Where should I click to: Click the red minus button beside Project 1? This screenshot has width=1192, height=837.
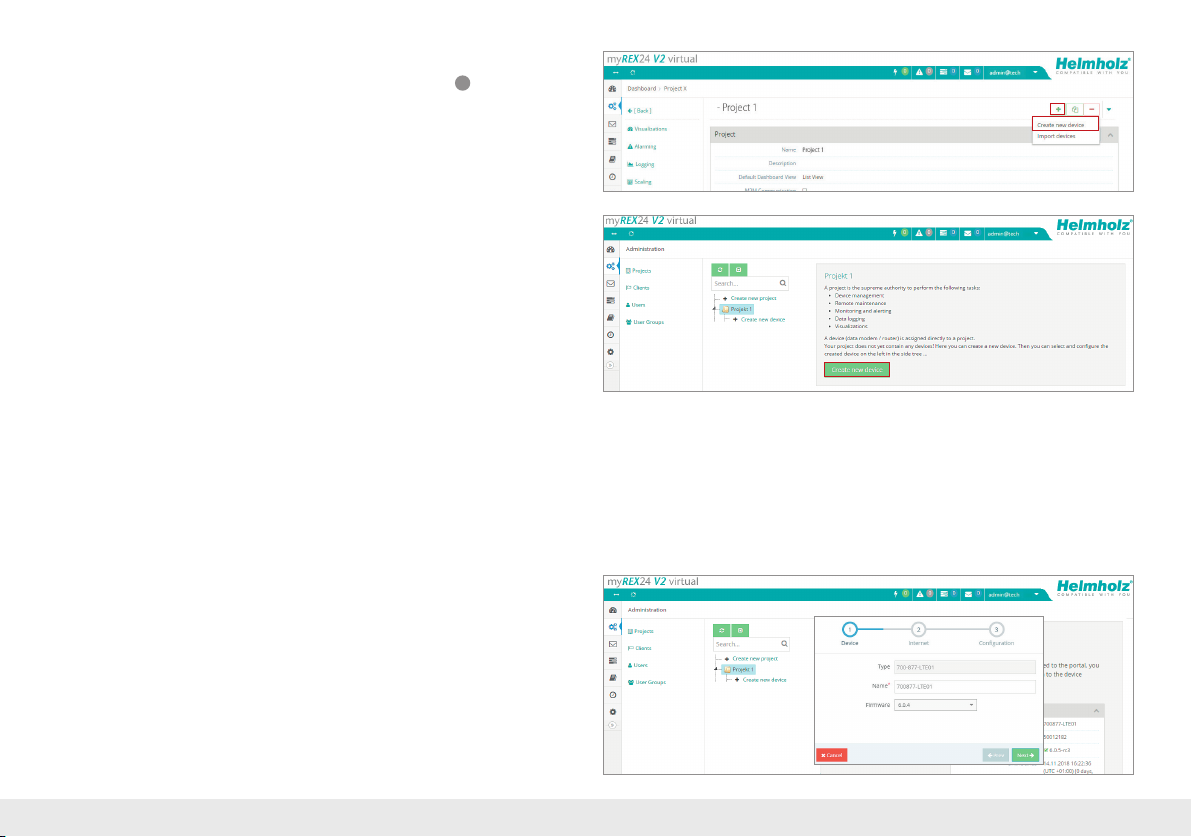pos(1092,109)
